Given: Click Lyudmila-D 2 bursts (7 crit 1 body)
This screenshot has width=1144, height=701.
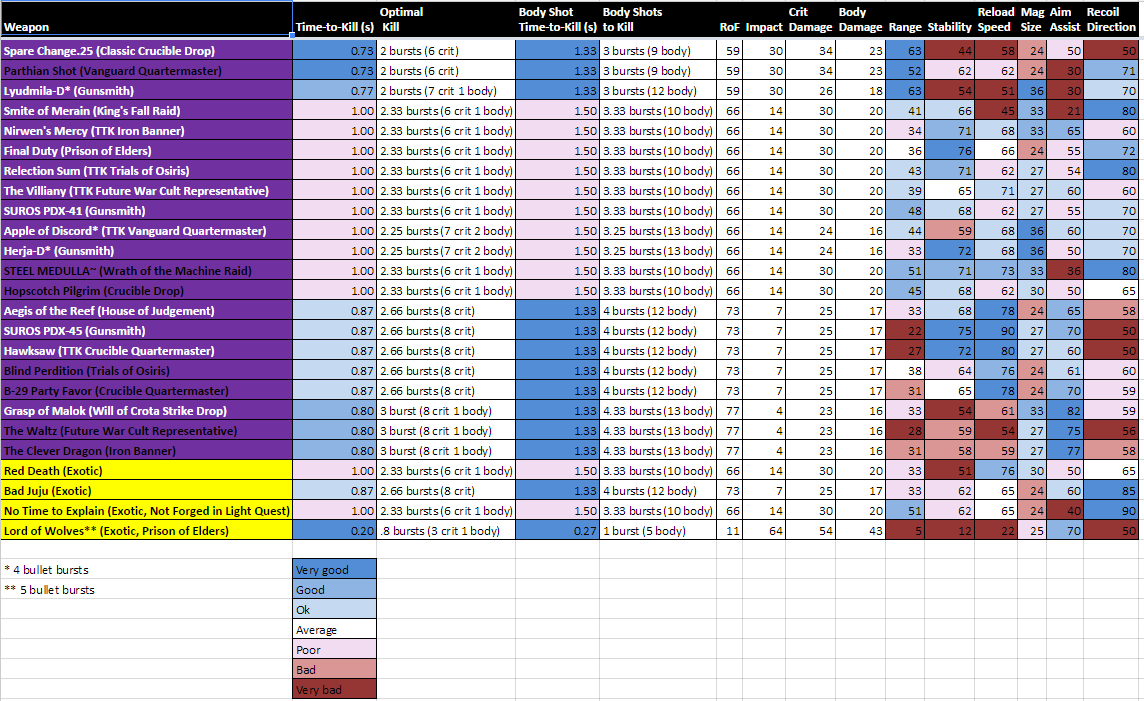Looking at the screenshot, I should coord(446,90).
